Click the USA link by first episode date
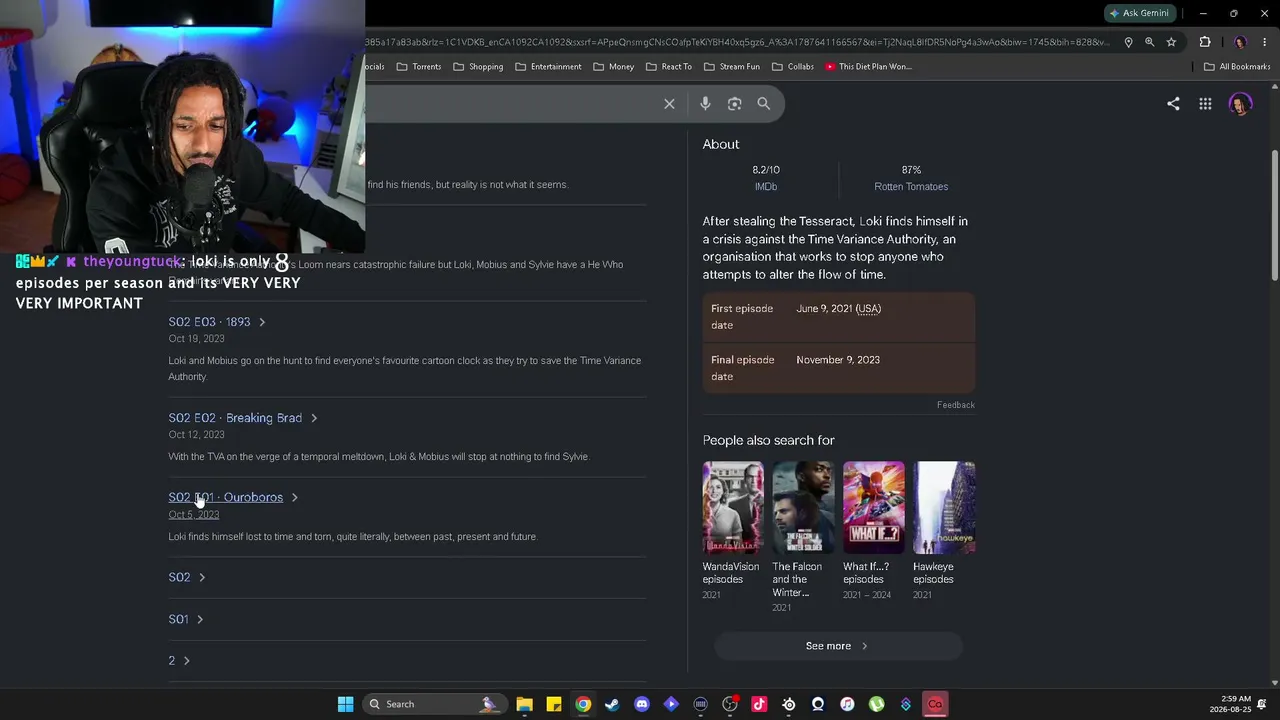 (868, 309)
